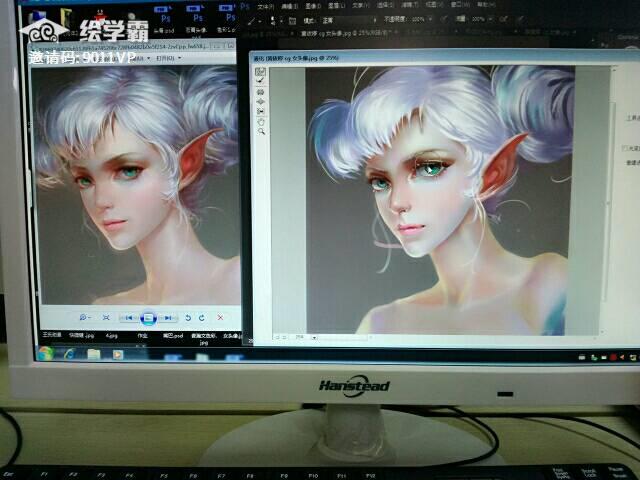The image size is (640, 480).
Task: Click the Photo Viewer zoom magnifier button
Action: point(84,317)
